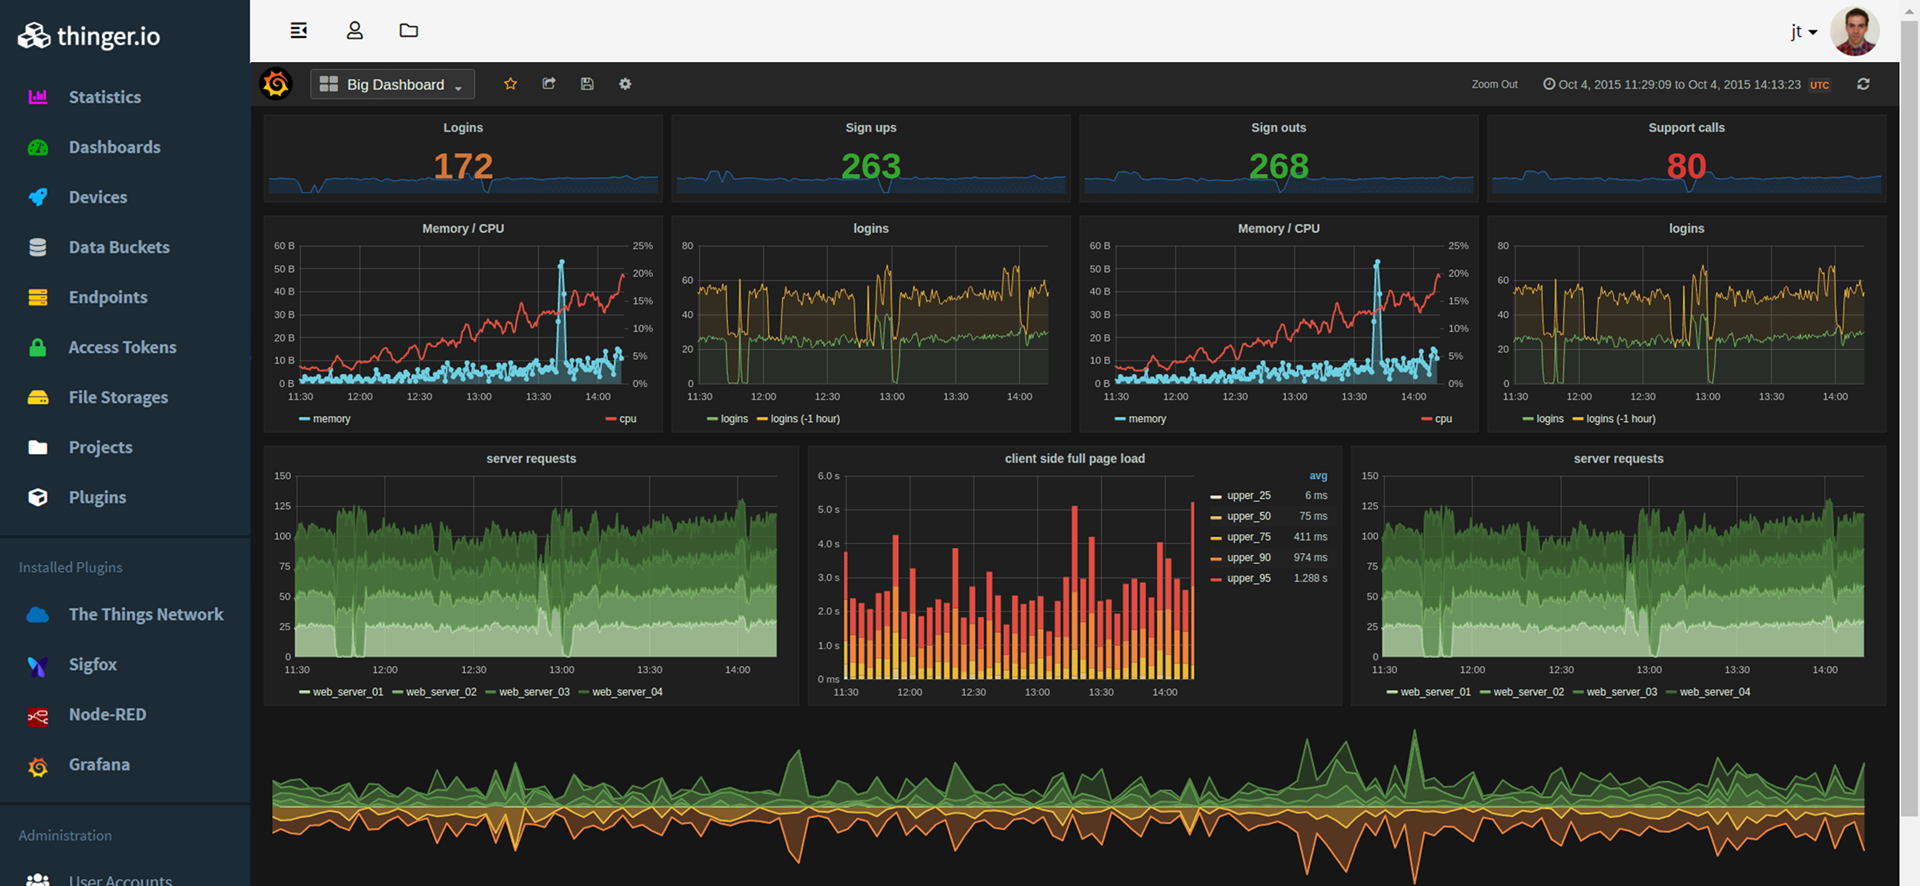Click the share dashboard icon

click(549, 84)
